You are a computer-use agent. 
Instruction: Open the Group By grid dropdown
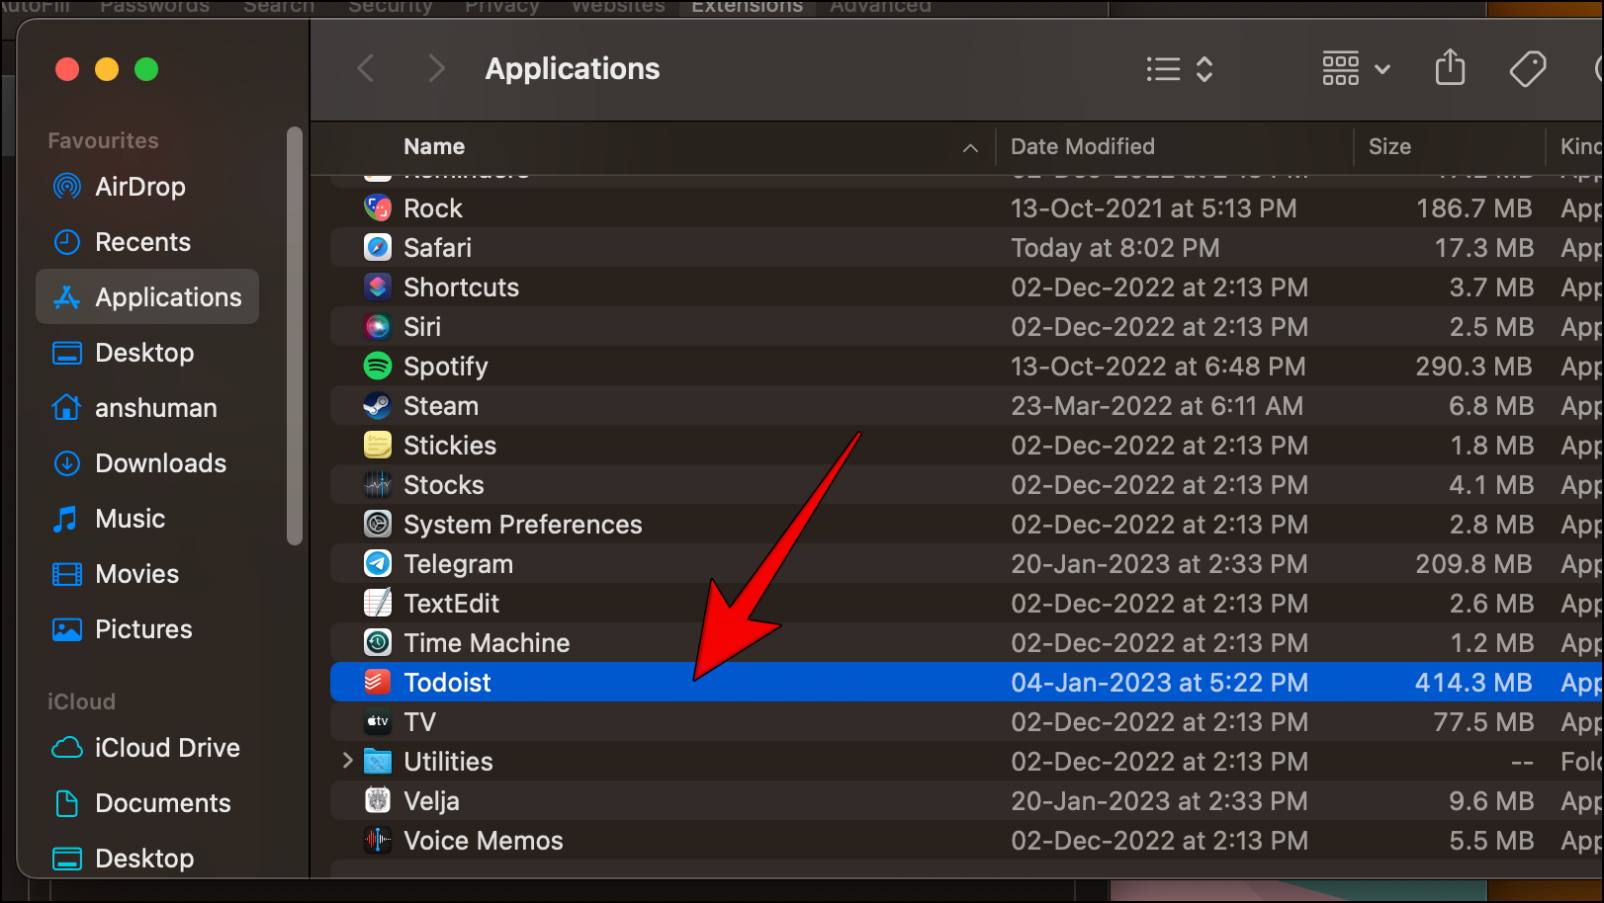1356,69
